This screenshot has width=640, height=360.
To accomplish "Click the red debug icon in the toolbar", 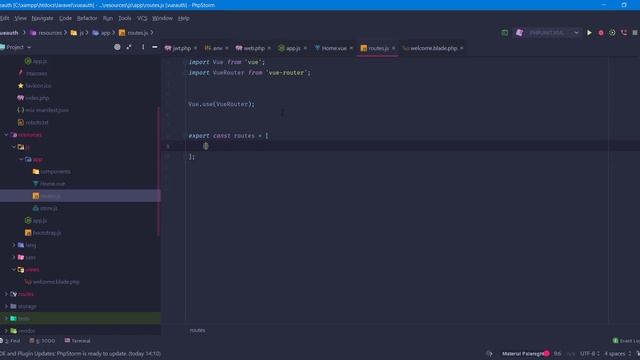I will (x=601, y=33).
